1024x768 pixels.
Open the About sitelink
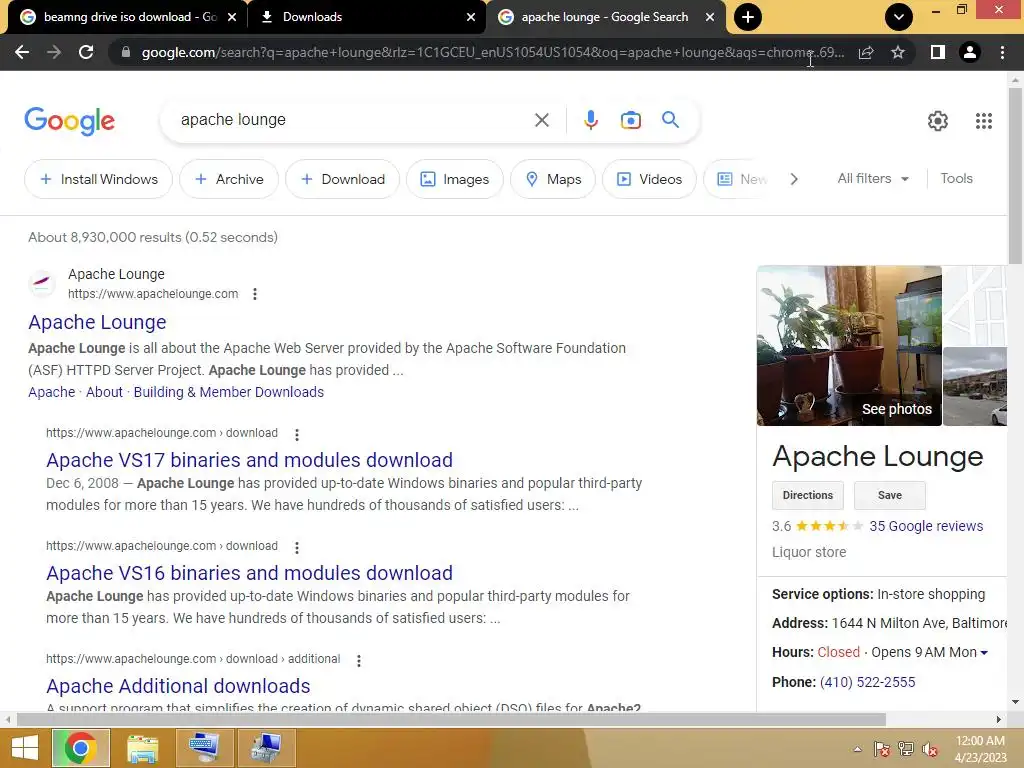click(x=104, y=392)
